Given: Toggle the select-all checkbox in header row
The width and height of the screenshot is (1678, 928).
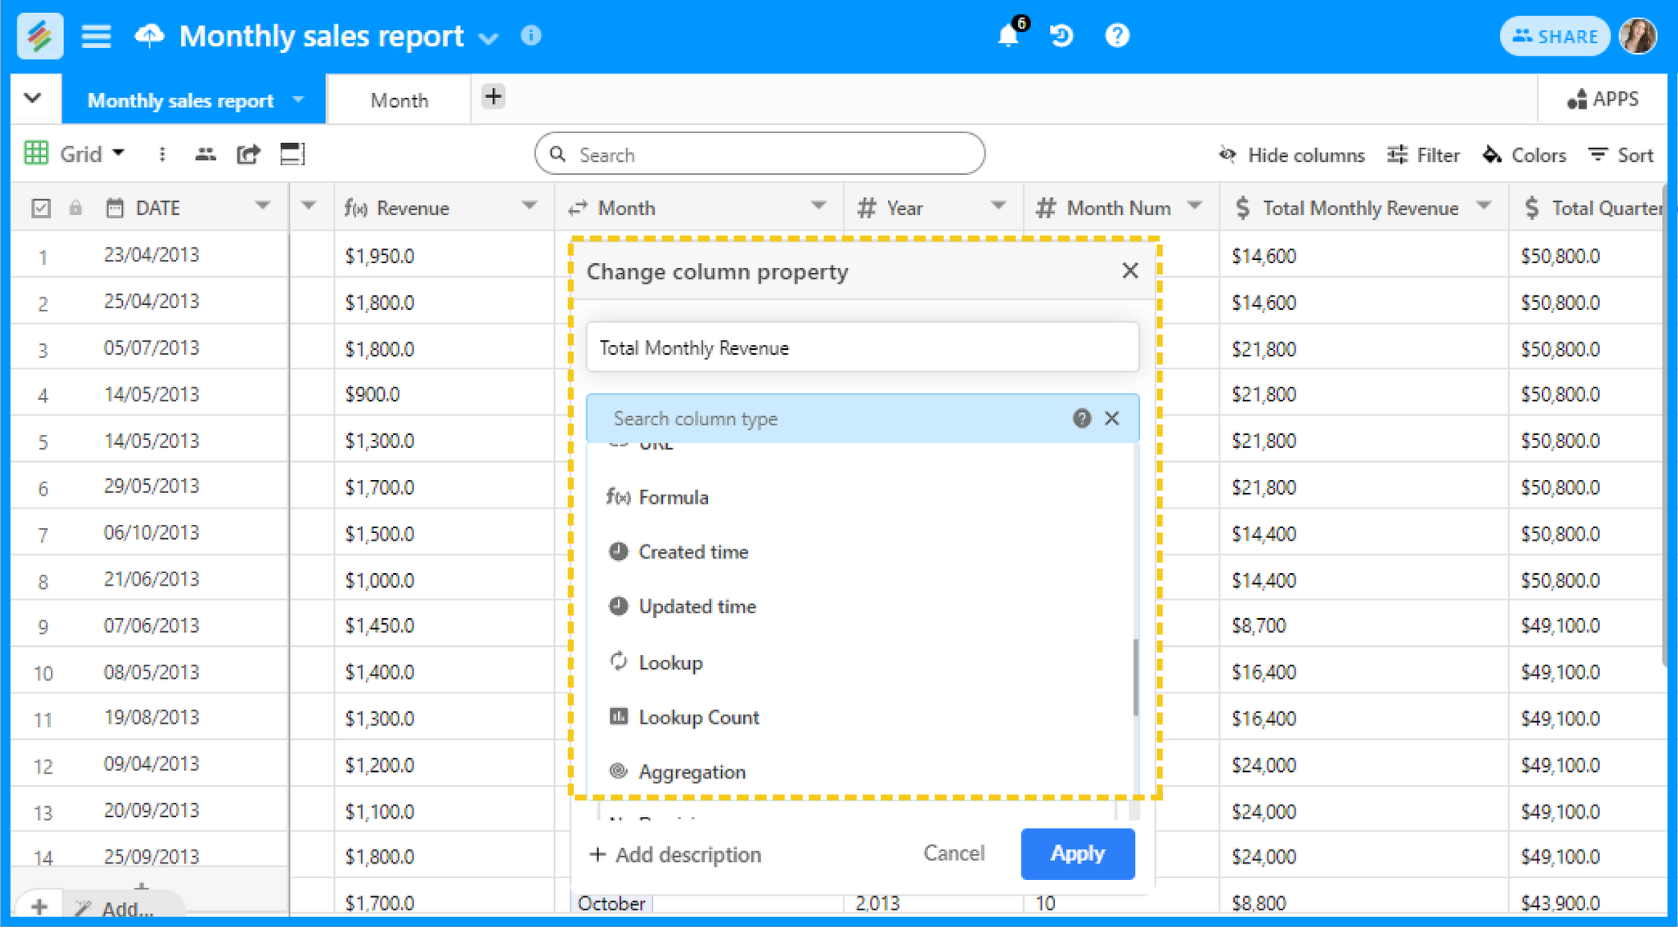Looking at the screenshot, I should tap(41, 207).
